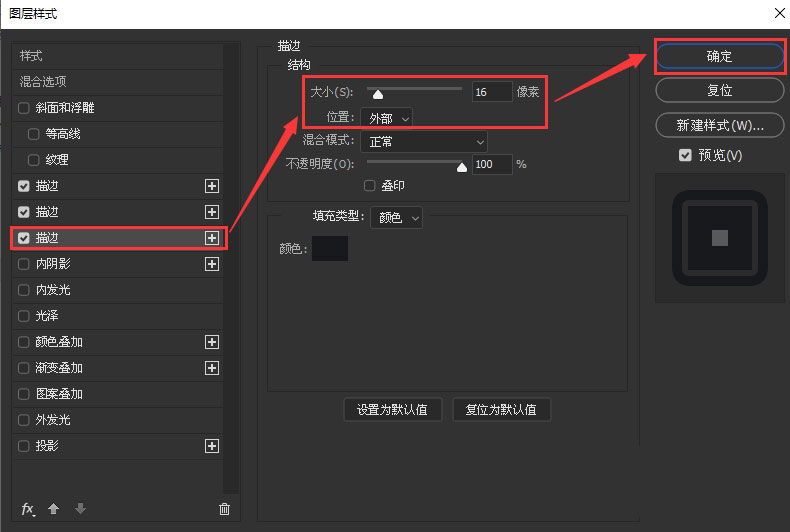Click the plus icon next to 渐变叠加
This screenshot has width=790, height=532.
pyautogui.click(x=212, y=368)
